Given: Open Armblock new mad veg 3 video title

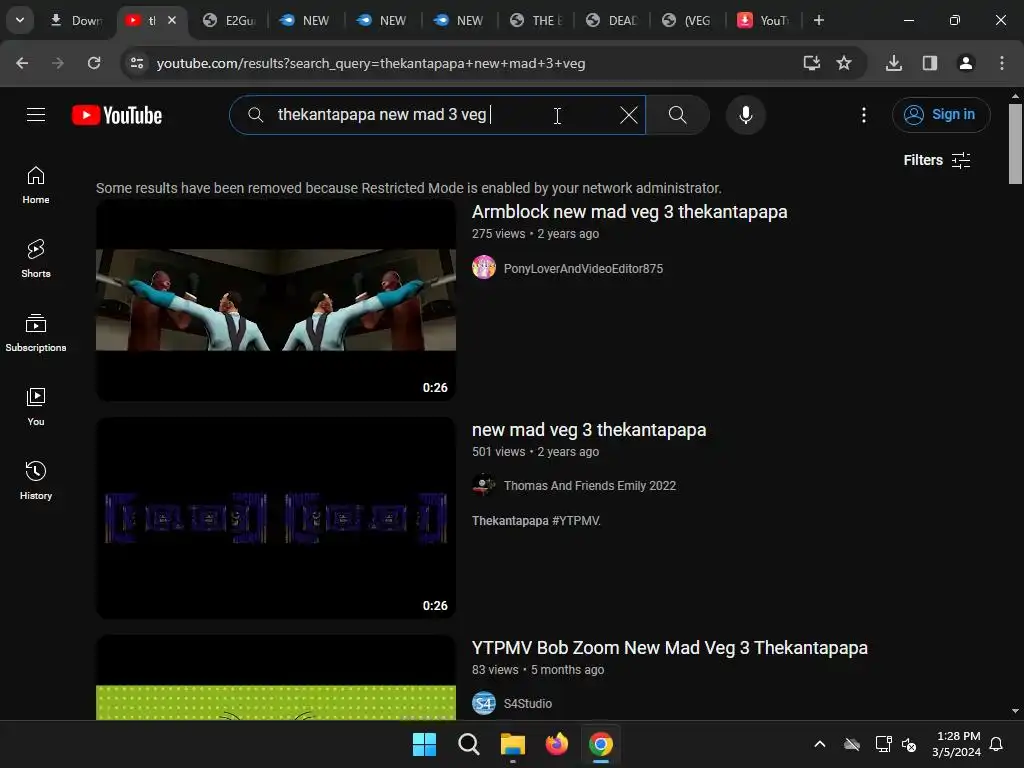Looking at the screenshot, I should [629, 212].
